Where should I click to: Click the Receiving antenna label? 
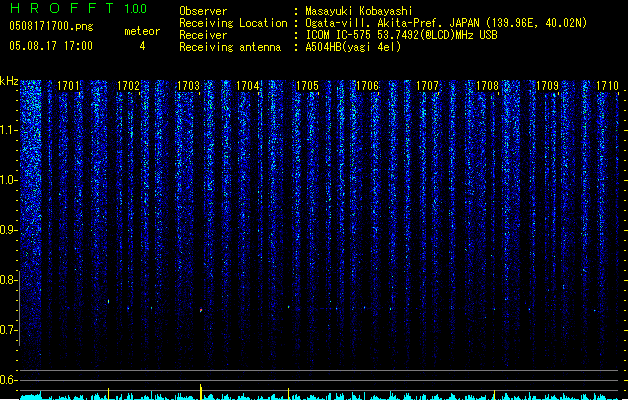click(230, 47)
